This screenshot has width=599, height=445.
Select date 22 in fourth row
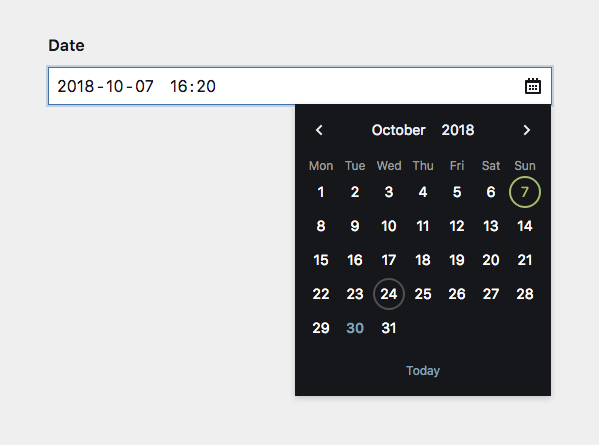point(321,294)
